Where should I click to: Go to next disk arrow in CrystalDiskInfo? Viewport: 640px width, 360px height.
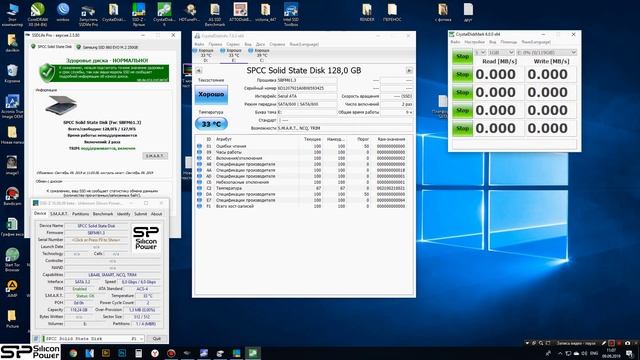pyautogui.click(x=409, y=71)
